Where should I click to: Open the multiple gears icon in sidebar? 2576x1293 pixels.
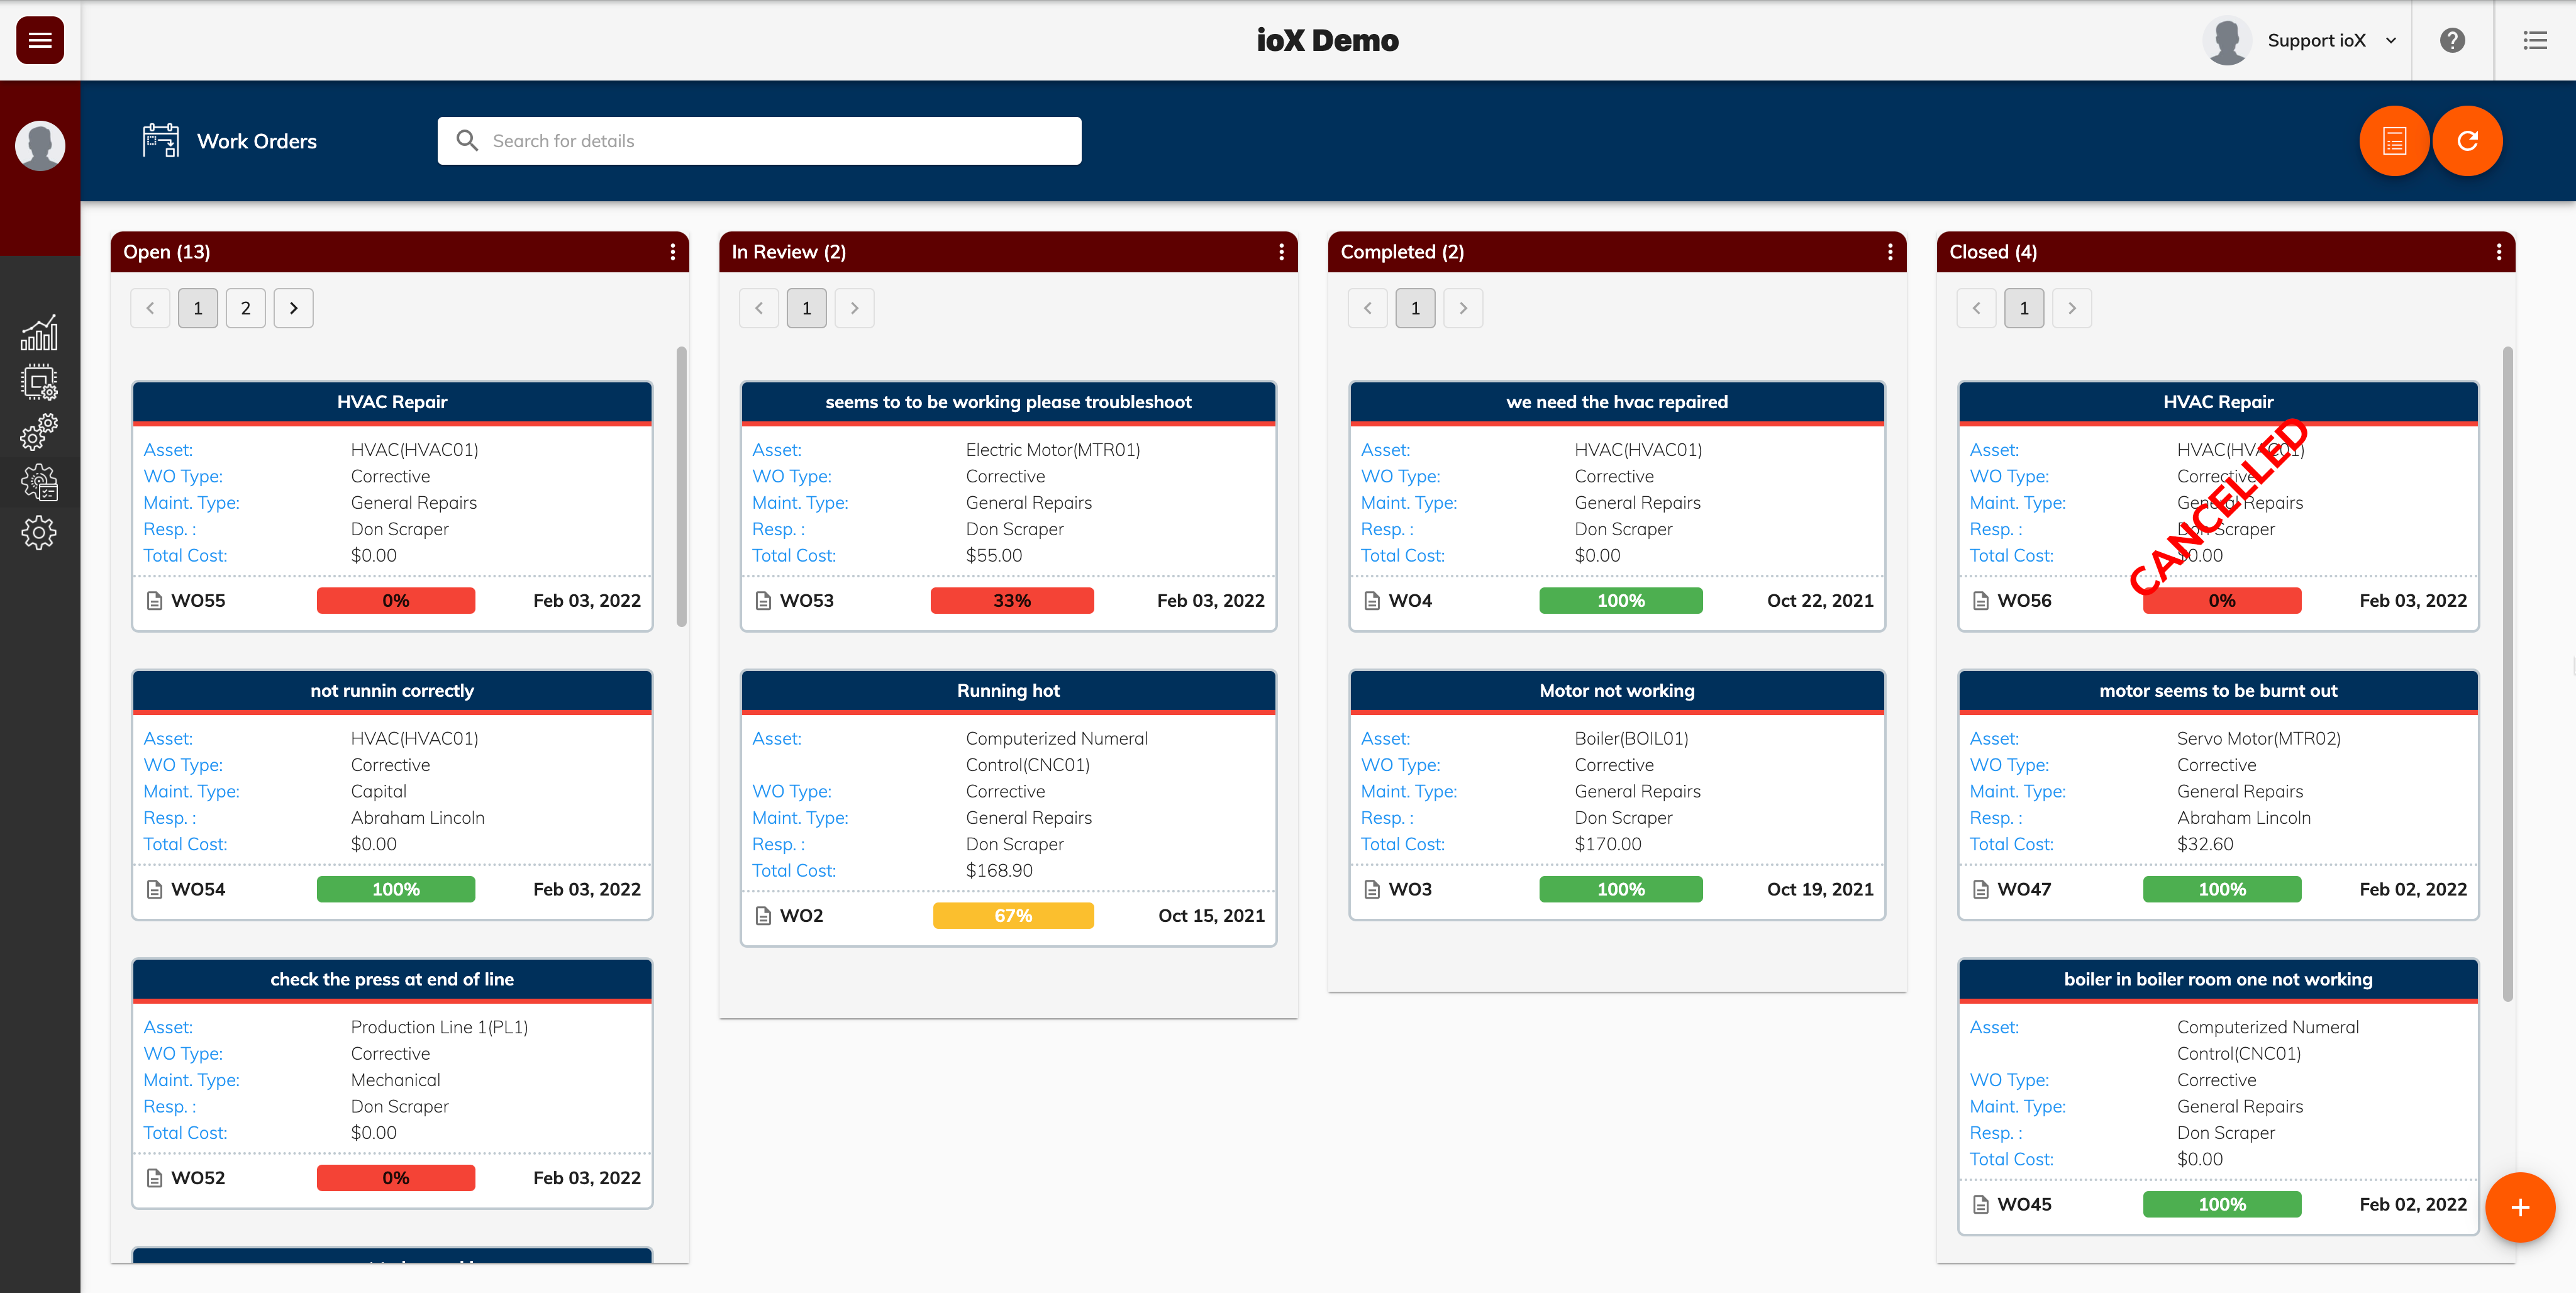point(40,432)
